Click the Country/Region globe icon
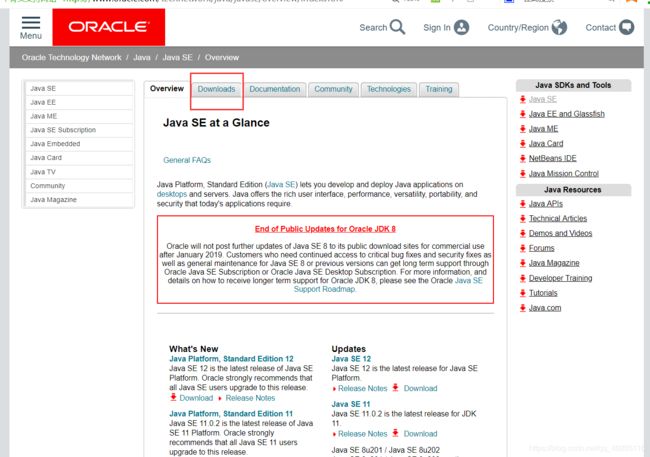This screenshot has width=650, height=457. (x=559, y=27)
